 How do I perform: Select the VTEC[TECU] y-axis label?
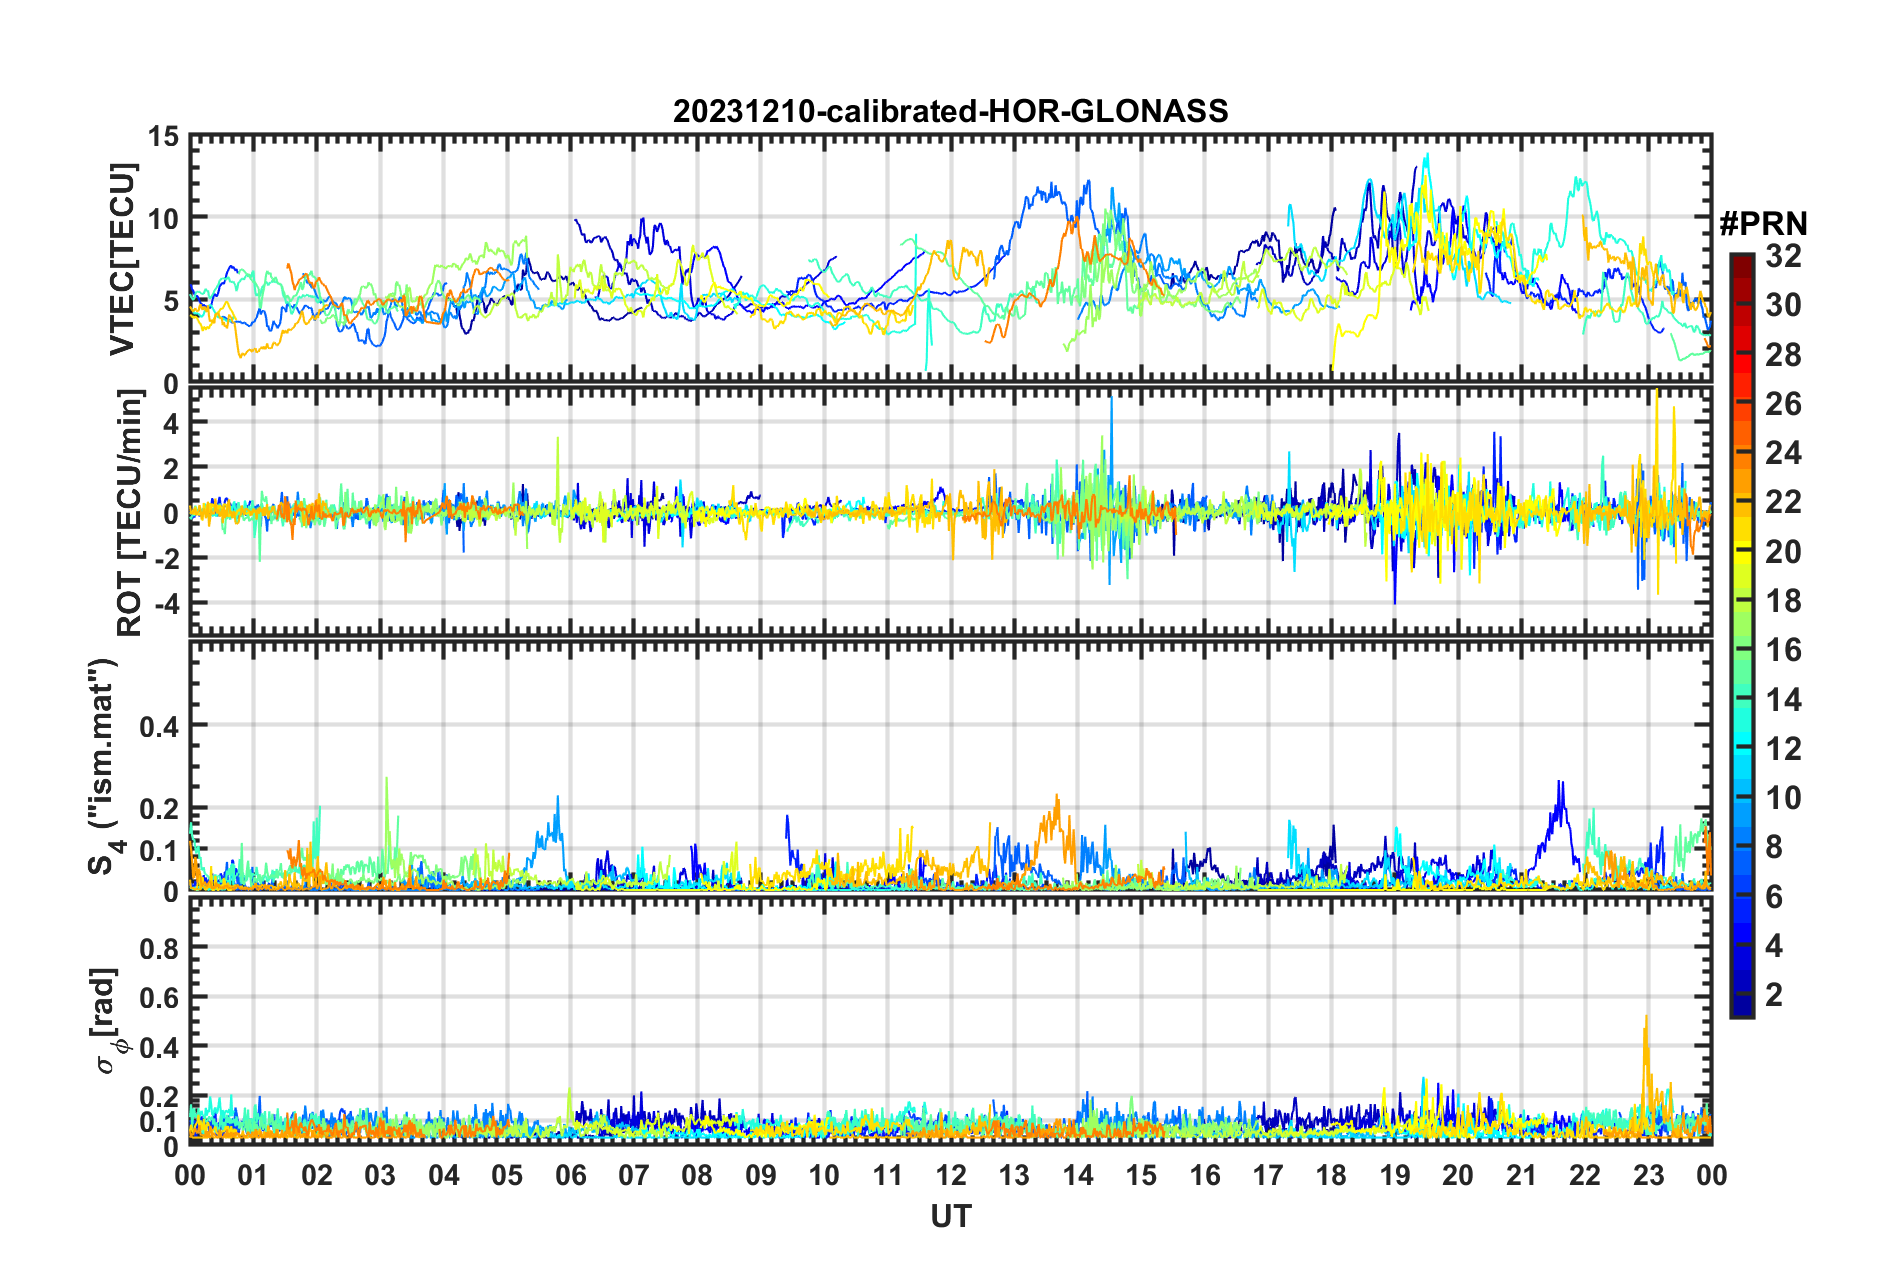tap(122, 259)
